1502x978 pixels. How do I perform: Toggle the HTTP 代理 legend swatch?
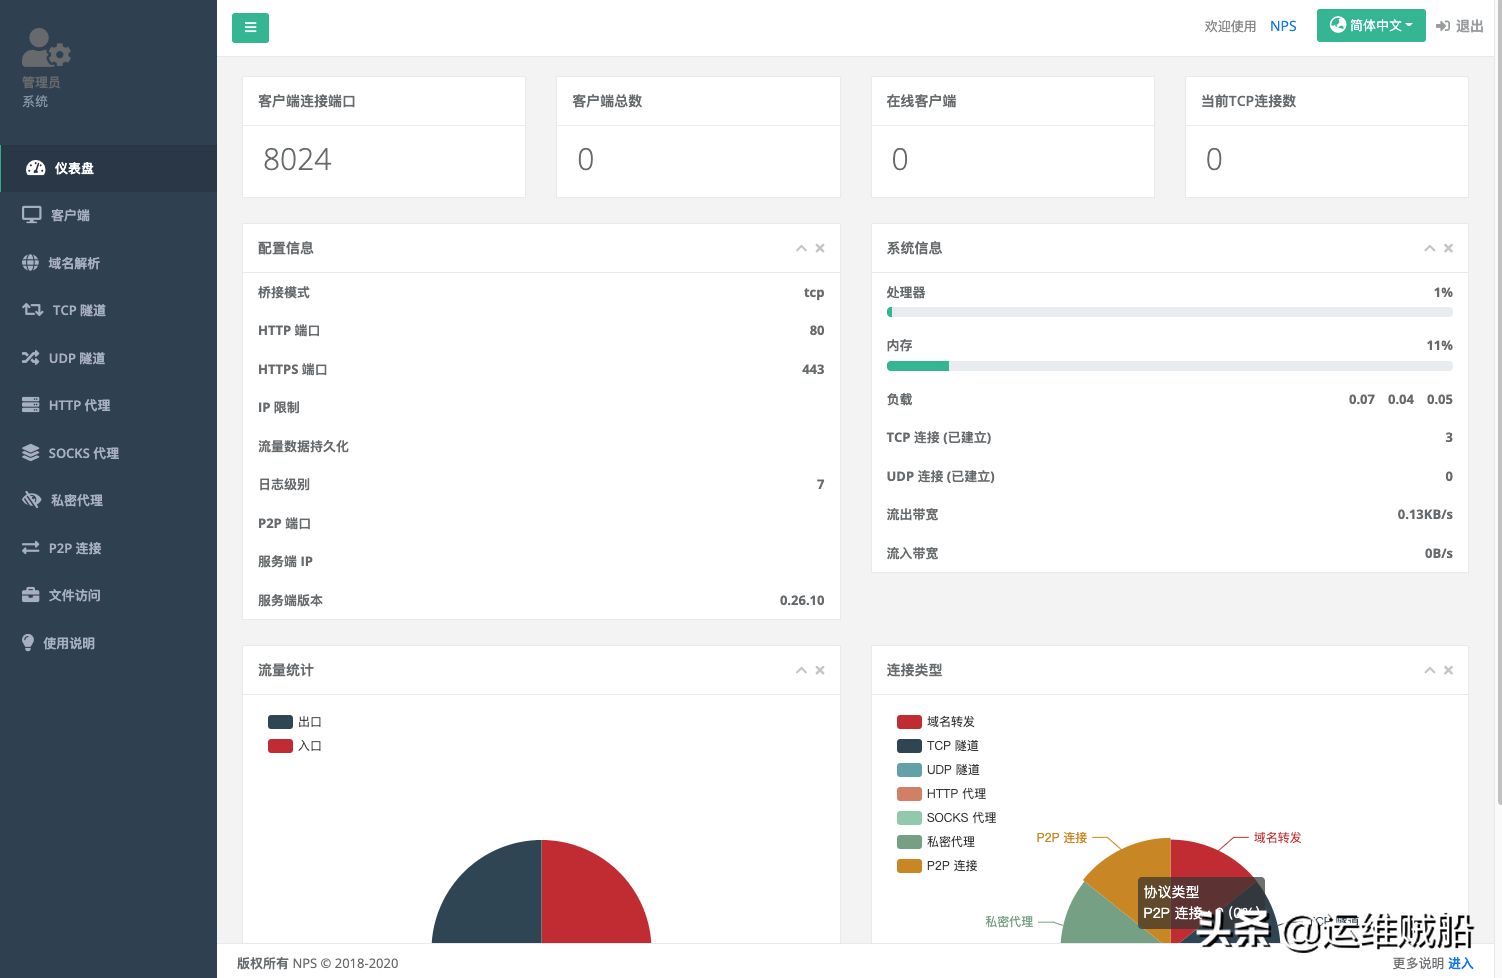(909, 794)
